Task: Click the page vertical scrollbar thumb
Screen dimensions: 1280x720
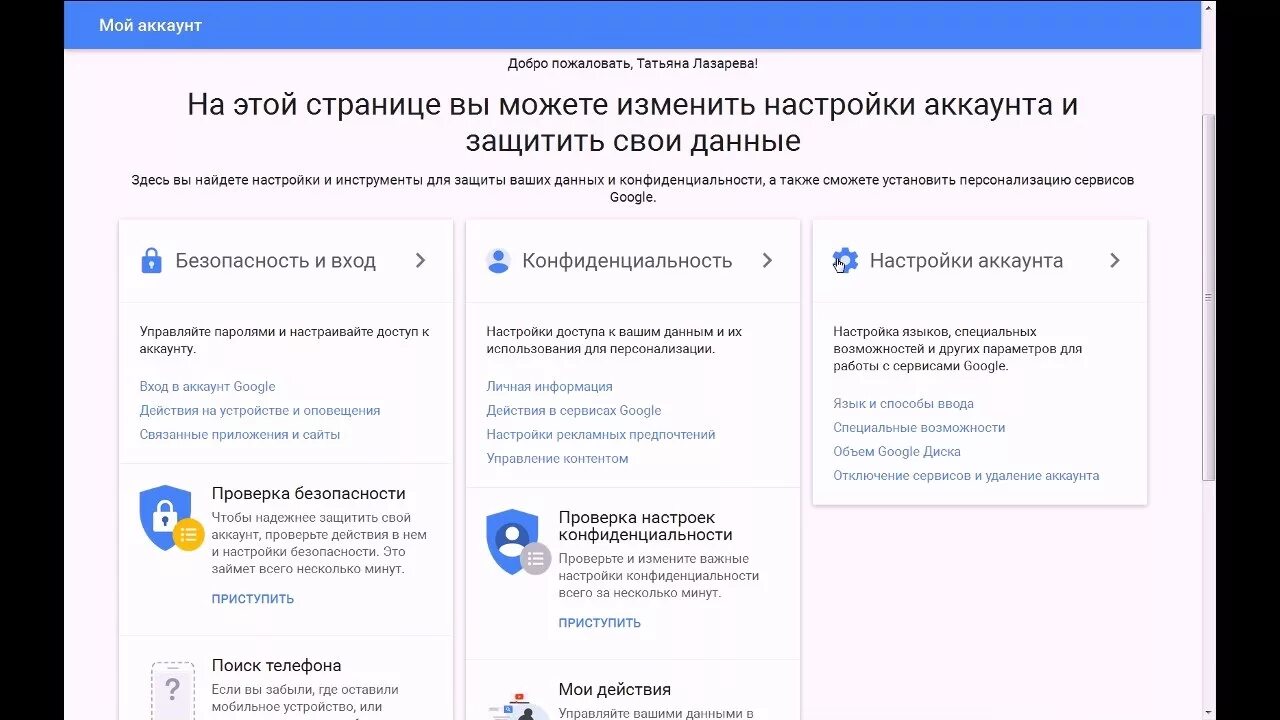Action: 1208,297
